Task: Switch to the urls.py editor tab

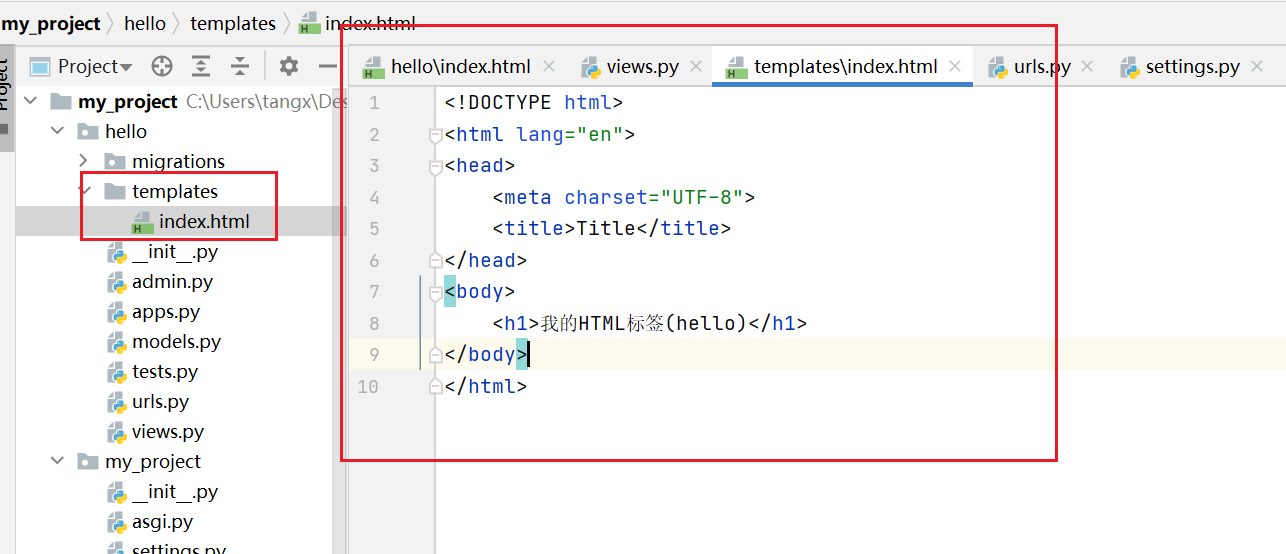Action: 1029,67
